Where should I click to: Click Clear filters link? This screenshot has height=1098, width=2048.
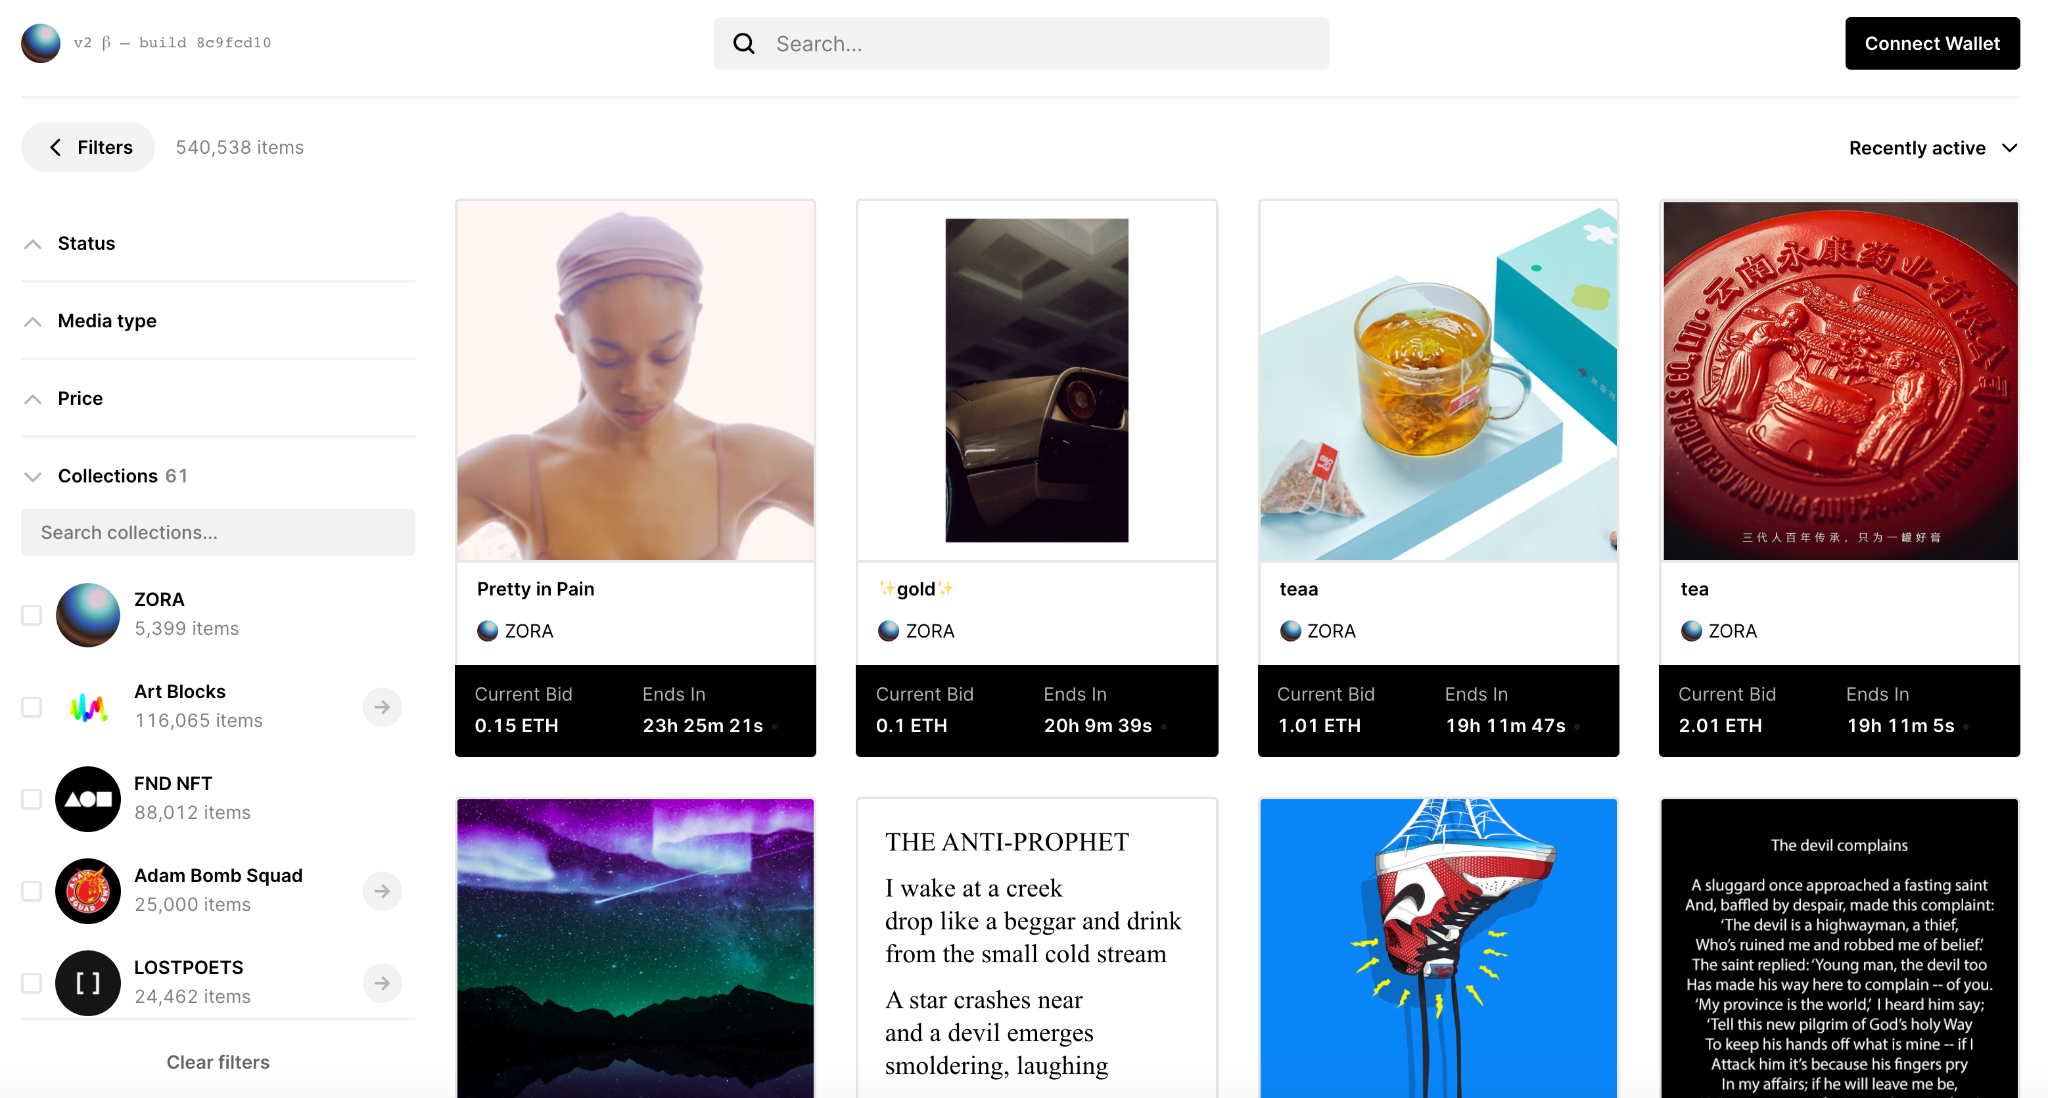(x=218, y=1062)
